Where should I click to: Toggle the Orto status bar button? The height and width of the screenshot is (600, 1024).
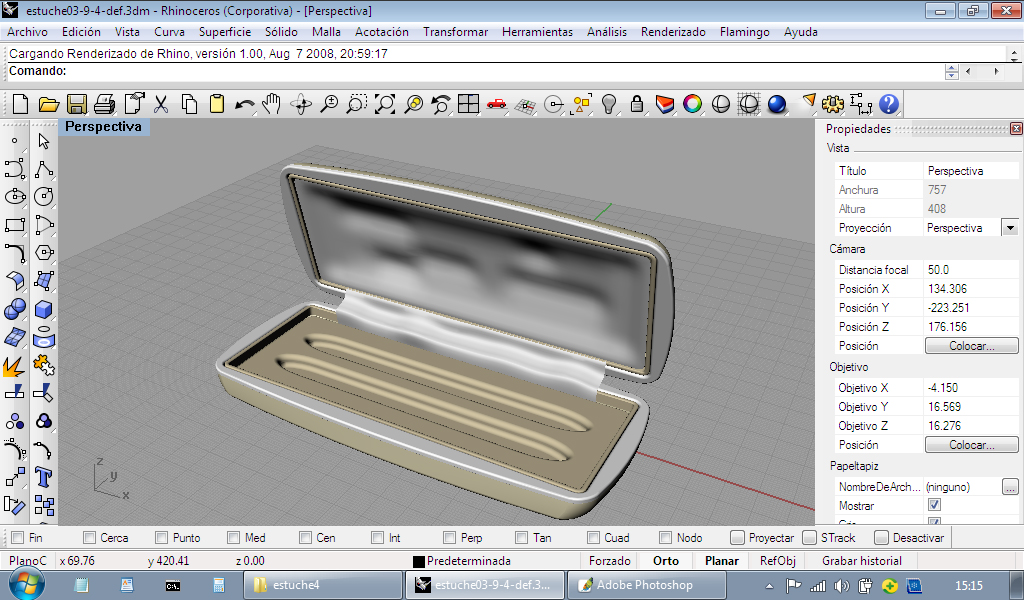pos(665,561)
